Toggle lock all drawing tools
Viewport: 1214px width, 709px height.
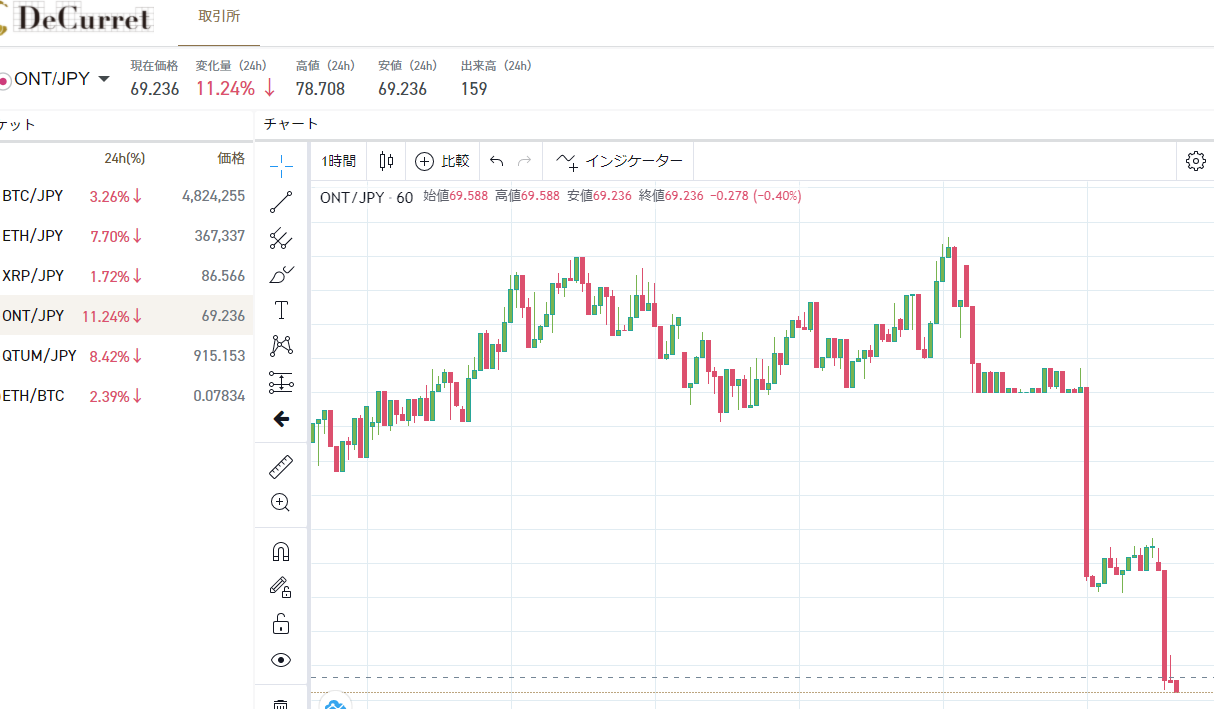click(281, 624)
